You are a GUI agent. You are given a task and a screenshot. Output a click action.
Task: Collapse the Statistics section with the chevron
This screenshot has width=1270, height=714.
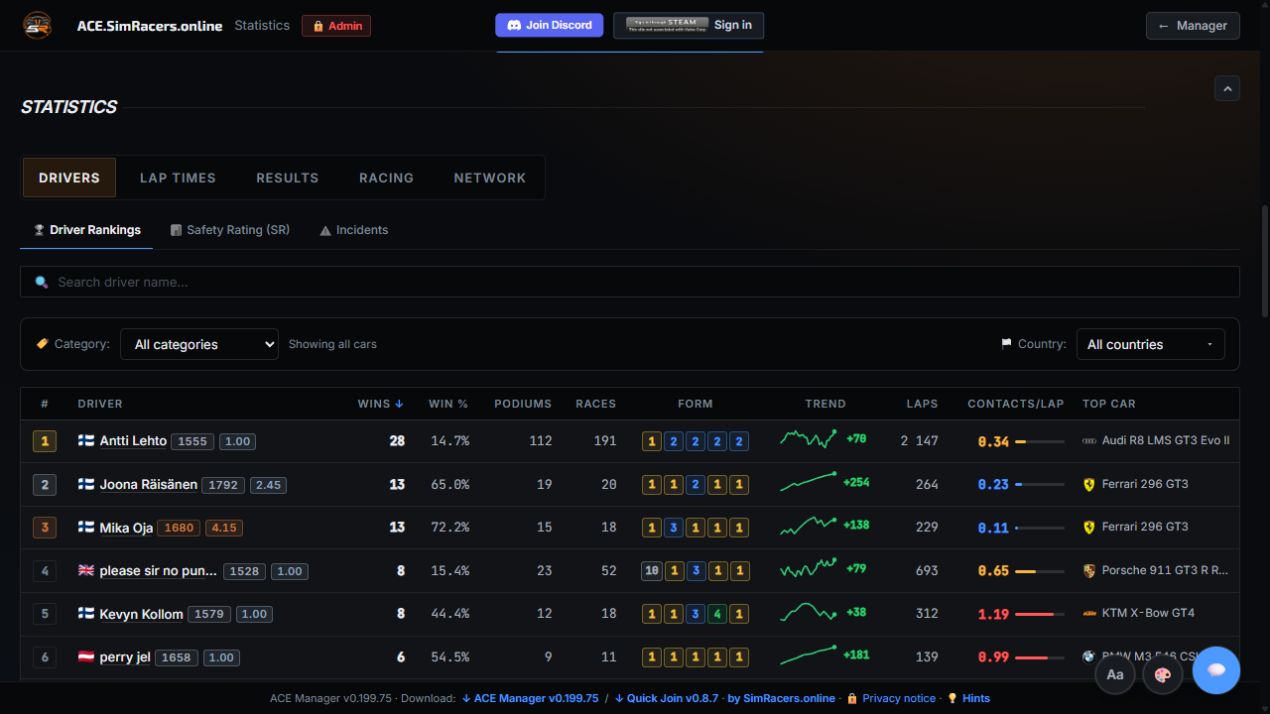pos(1227,88)
